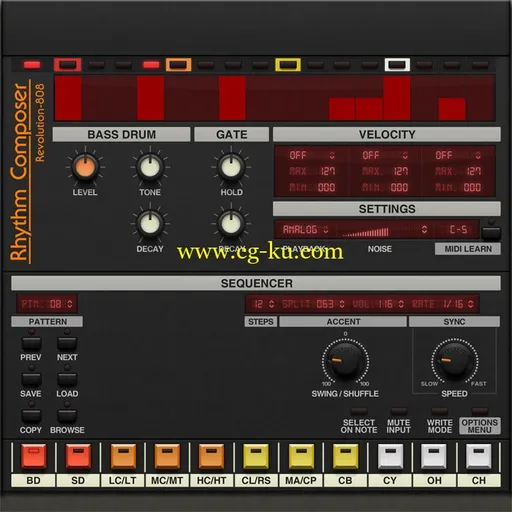Screen dimensions: 512x512
Task: Click the SWING / SHUFFLE knob
Action: tap(345, 362)
